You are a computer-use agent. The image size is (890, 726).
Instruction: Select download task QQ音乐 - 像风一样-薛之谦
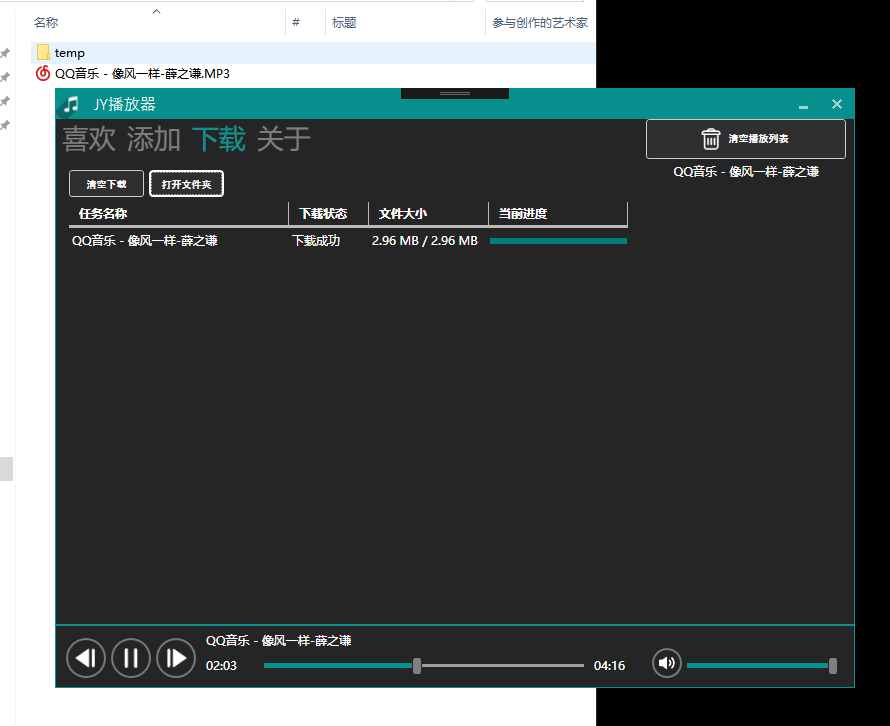145,241
